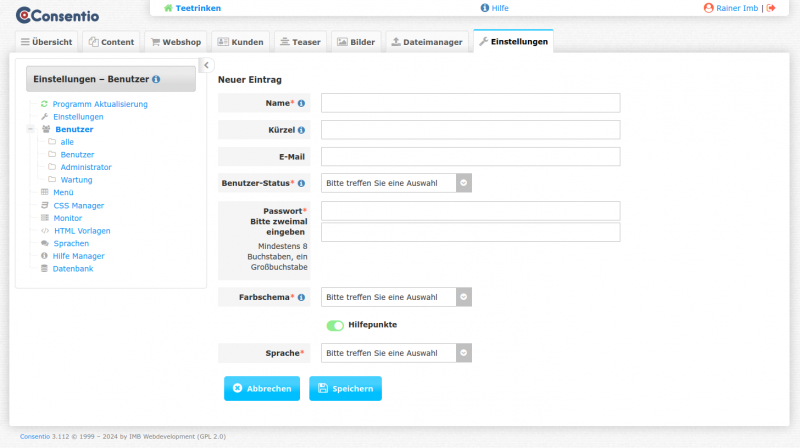The image size is (800, 448).
Task: Click the info icon next to Farbschema
Action: [x=301, y=297]
